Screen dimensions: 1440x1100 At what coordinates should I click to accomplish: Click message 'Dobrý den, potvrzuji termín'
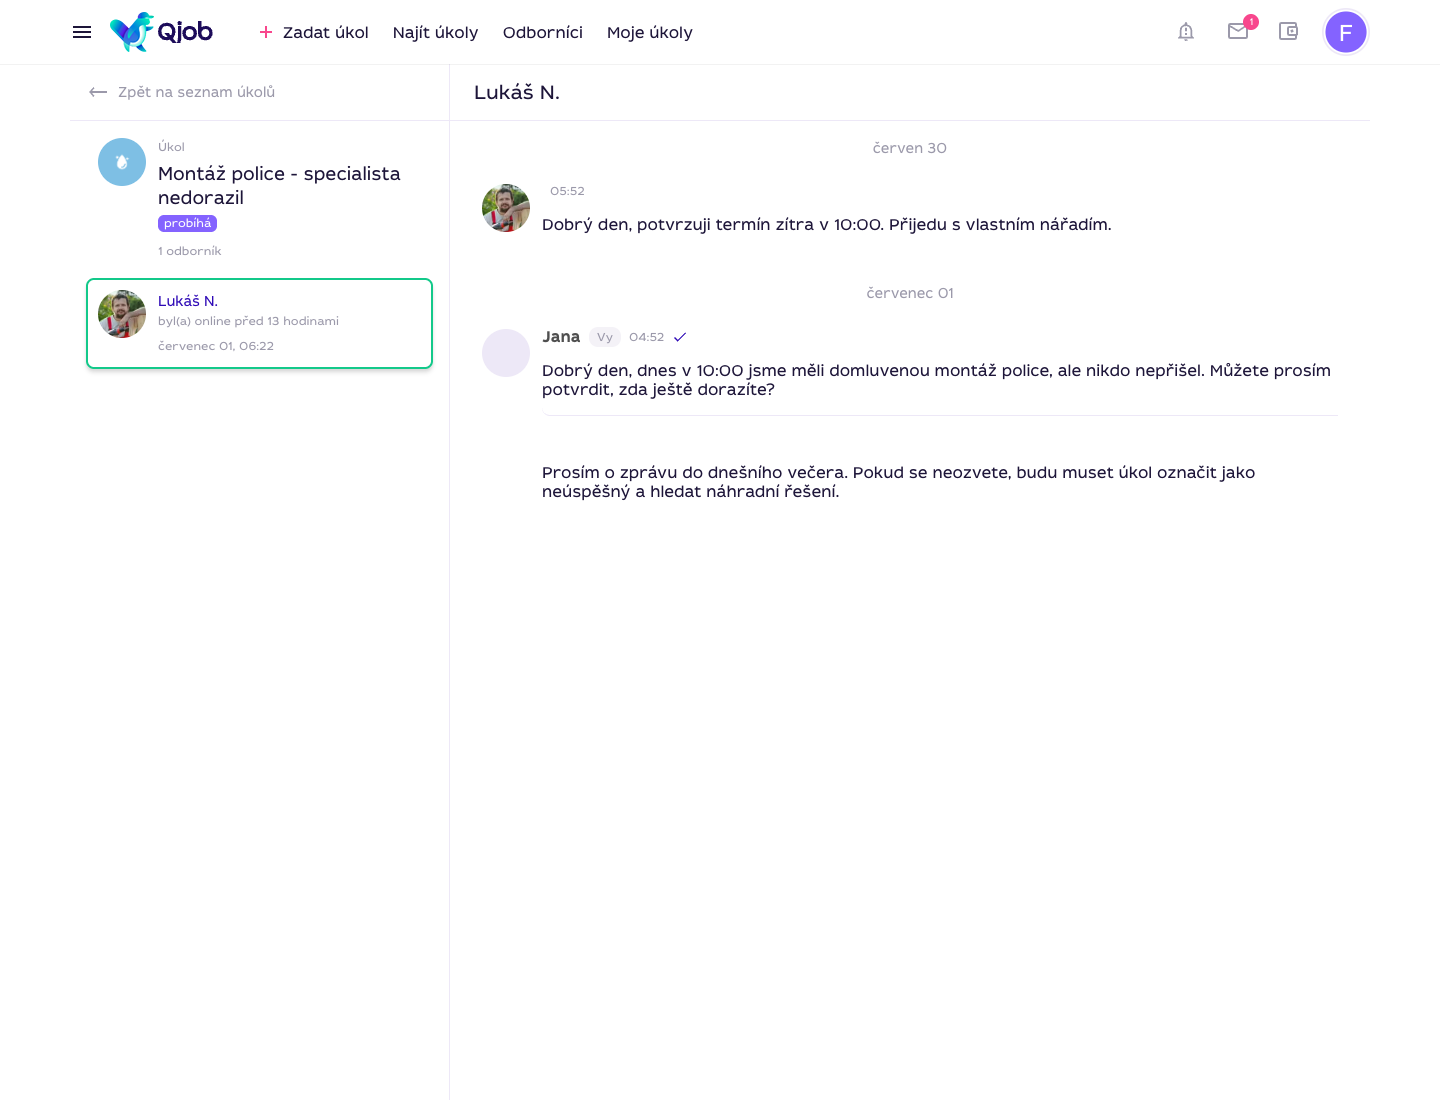tap(827, 224)
